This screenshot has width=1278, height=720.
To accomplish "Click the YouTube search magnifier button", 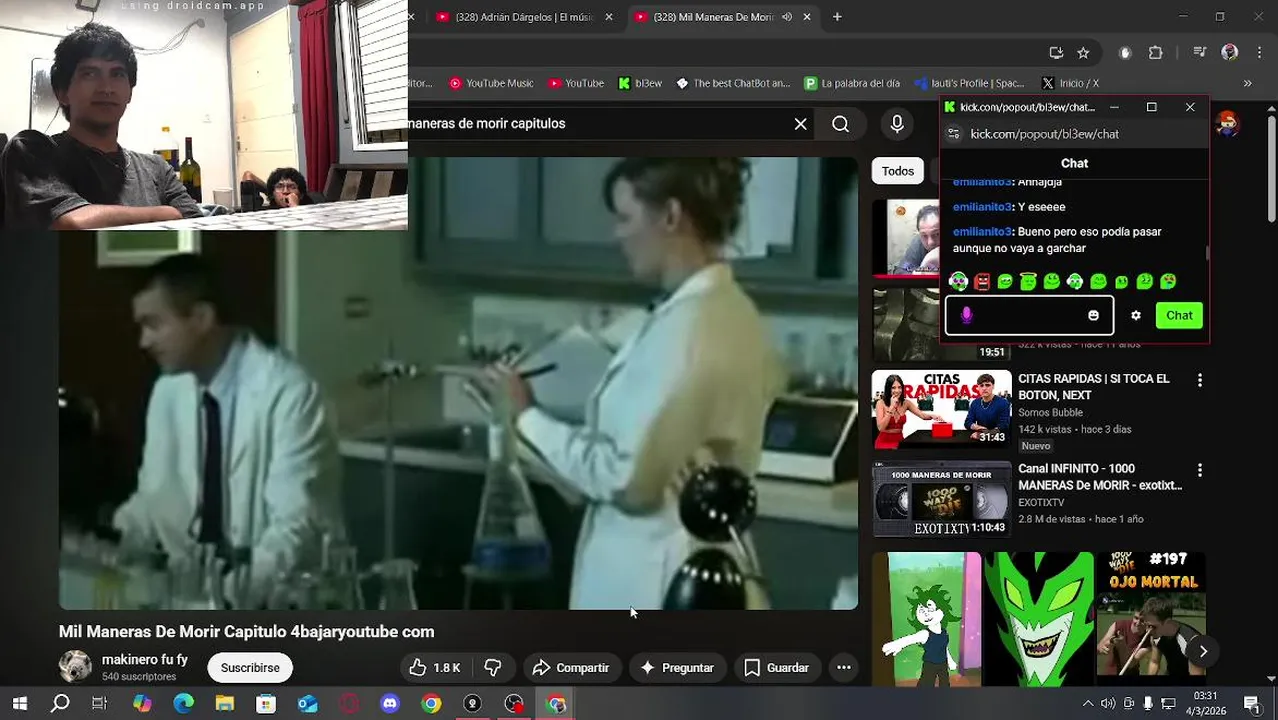I will 840,124.
